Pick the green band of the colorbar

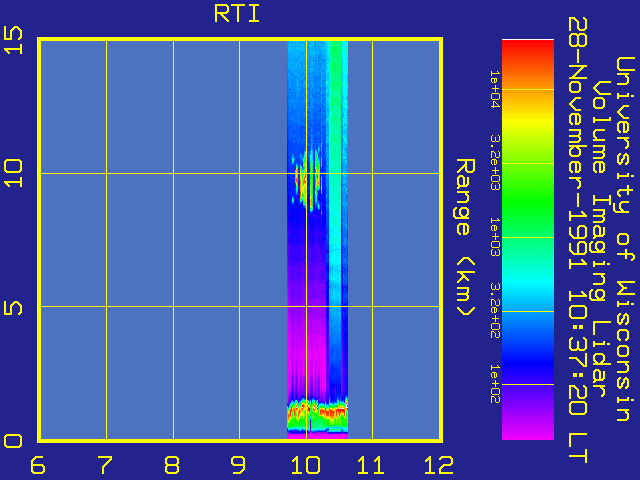click(x=528, y=200)
